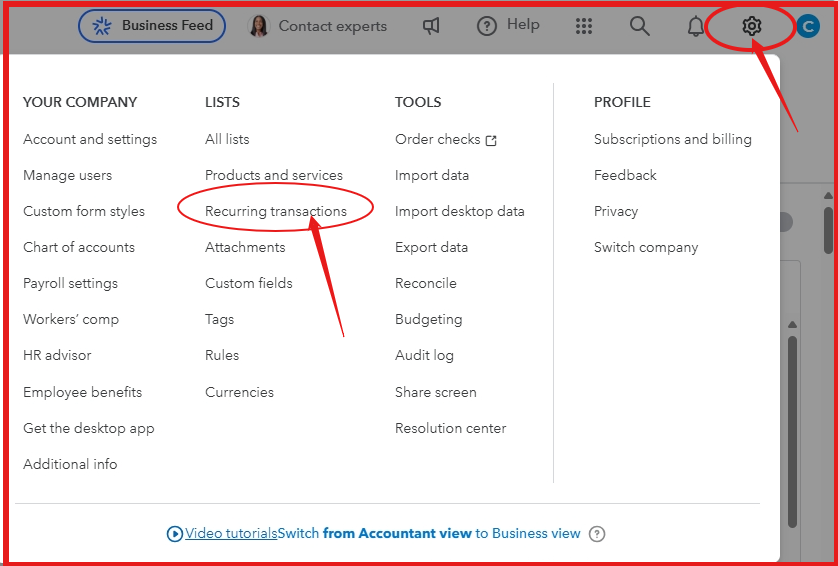Open Chart of accounts
This screenshot has width=838, height=566.
pos(79,247)
